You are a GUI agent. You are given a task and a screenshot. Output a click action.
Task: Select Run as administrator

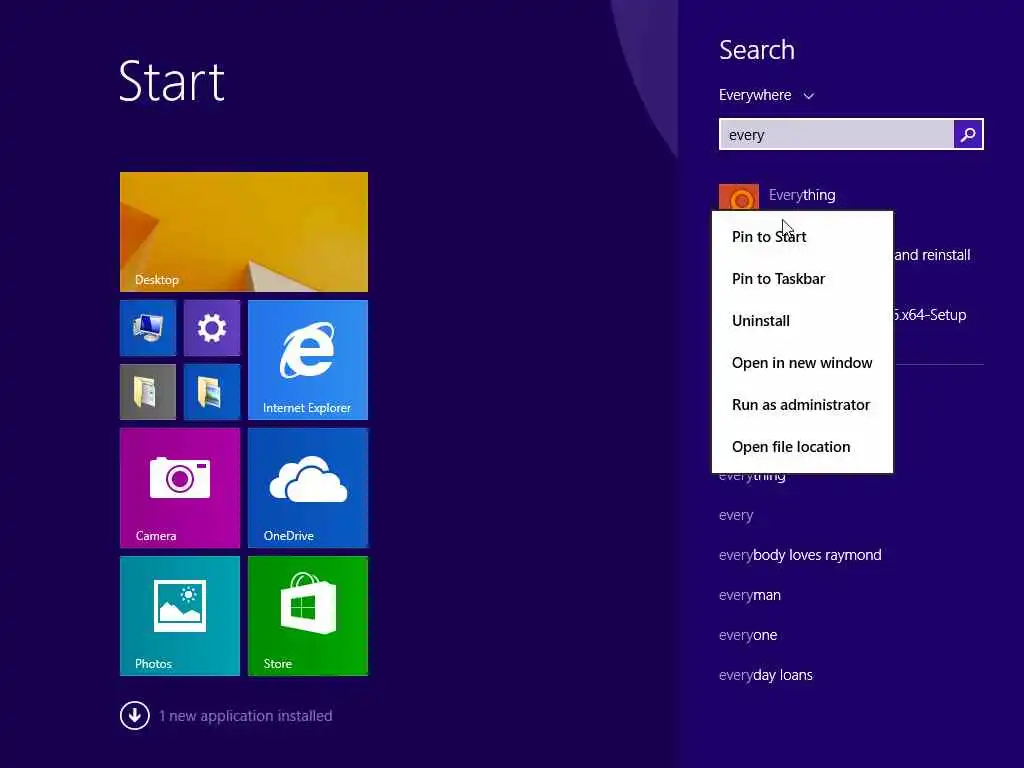pyautogui.click(x=802, y=405)
